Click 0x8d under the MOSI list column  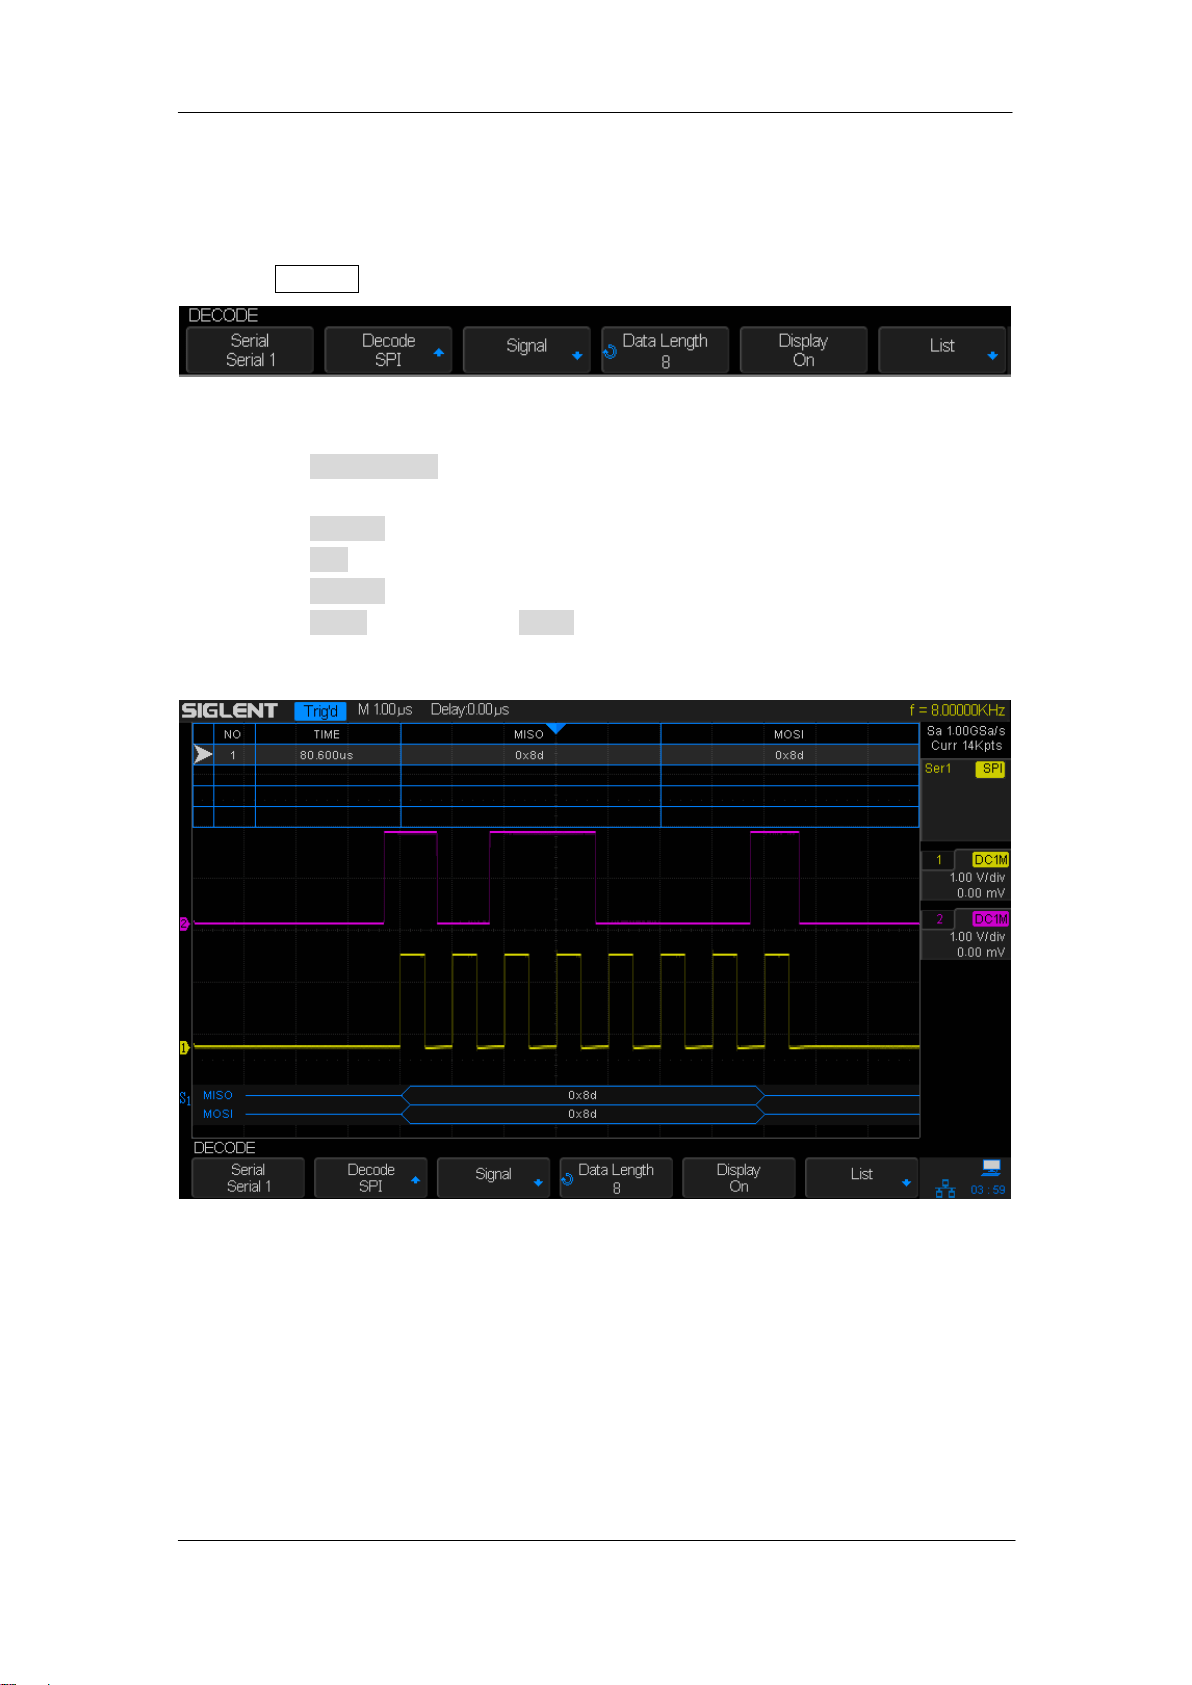(790, 755)
